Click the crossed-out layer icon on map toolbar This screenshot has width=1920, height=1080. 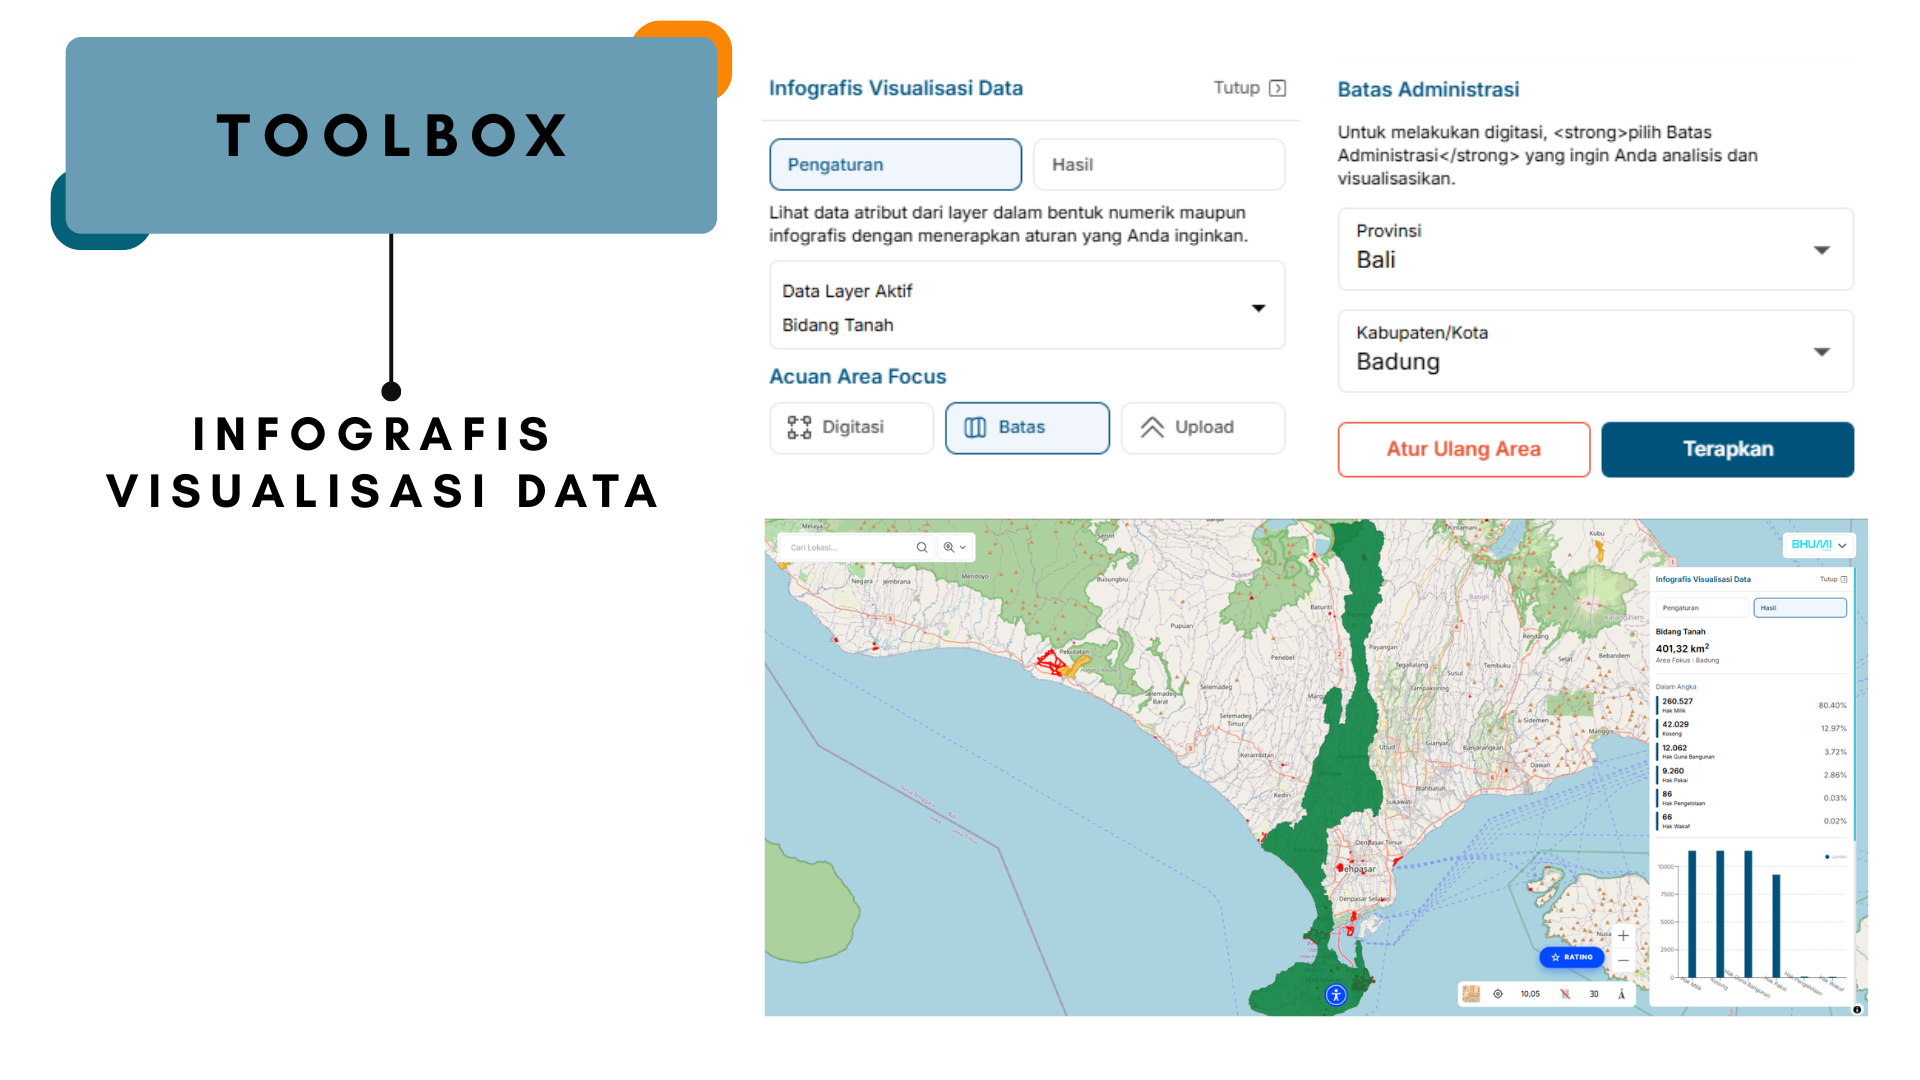(x=1565, y=994)
